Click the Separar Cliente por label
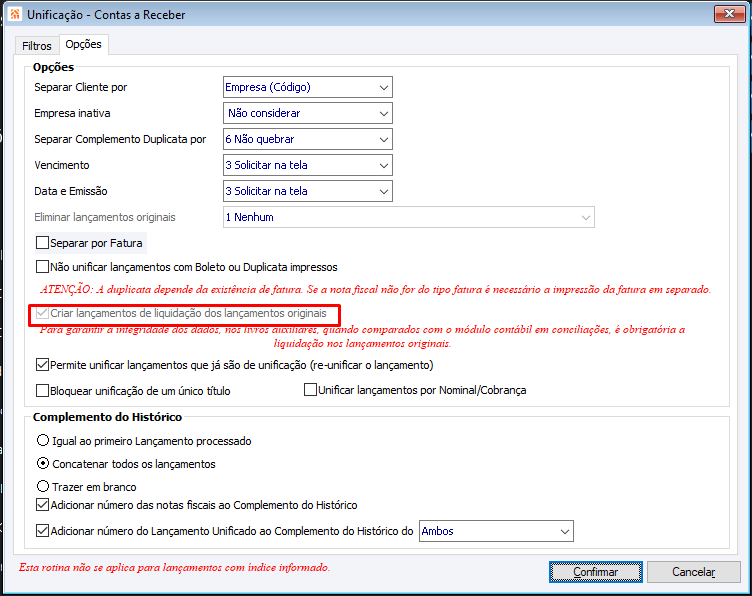 pos(81,87)
